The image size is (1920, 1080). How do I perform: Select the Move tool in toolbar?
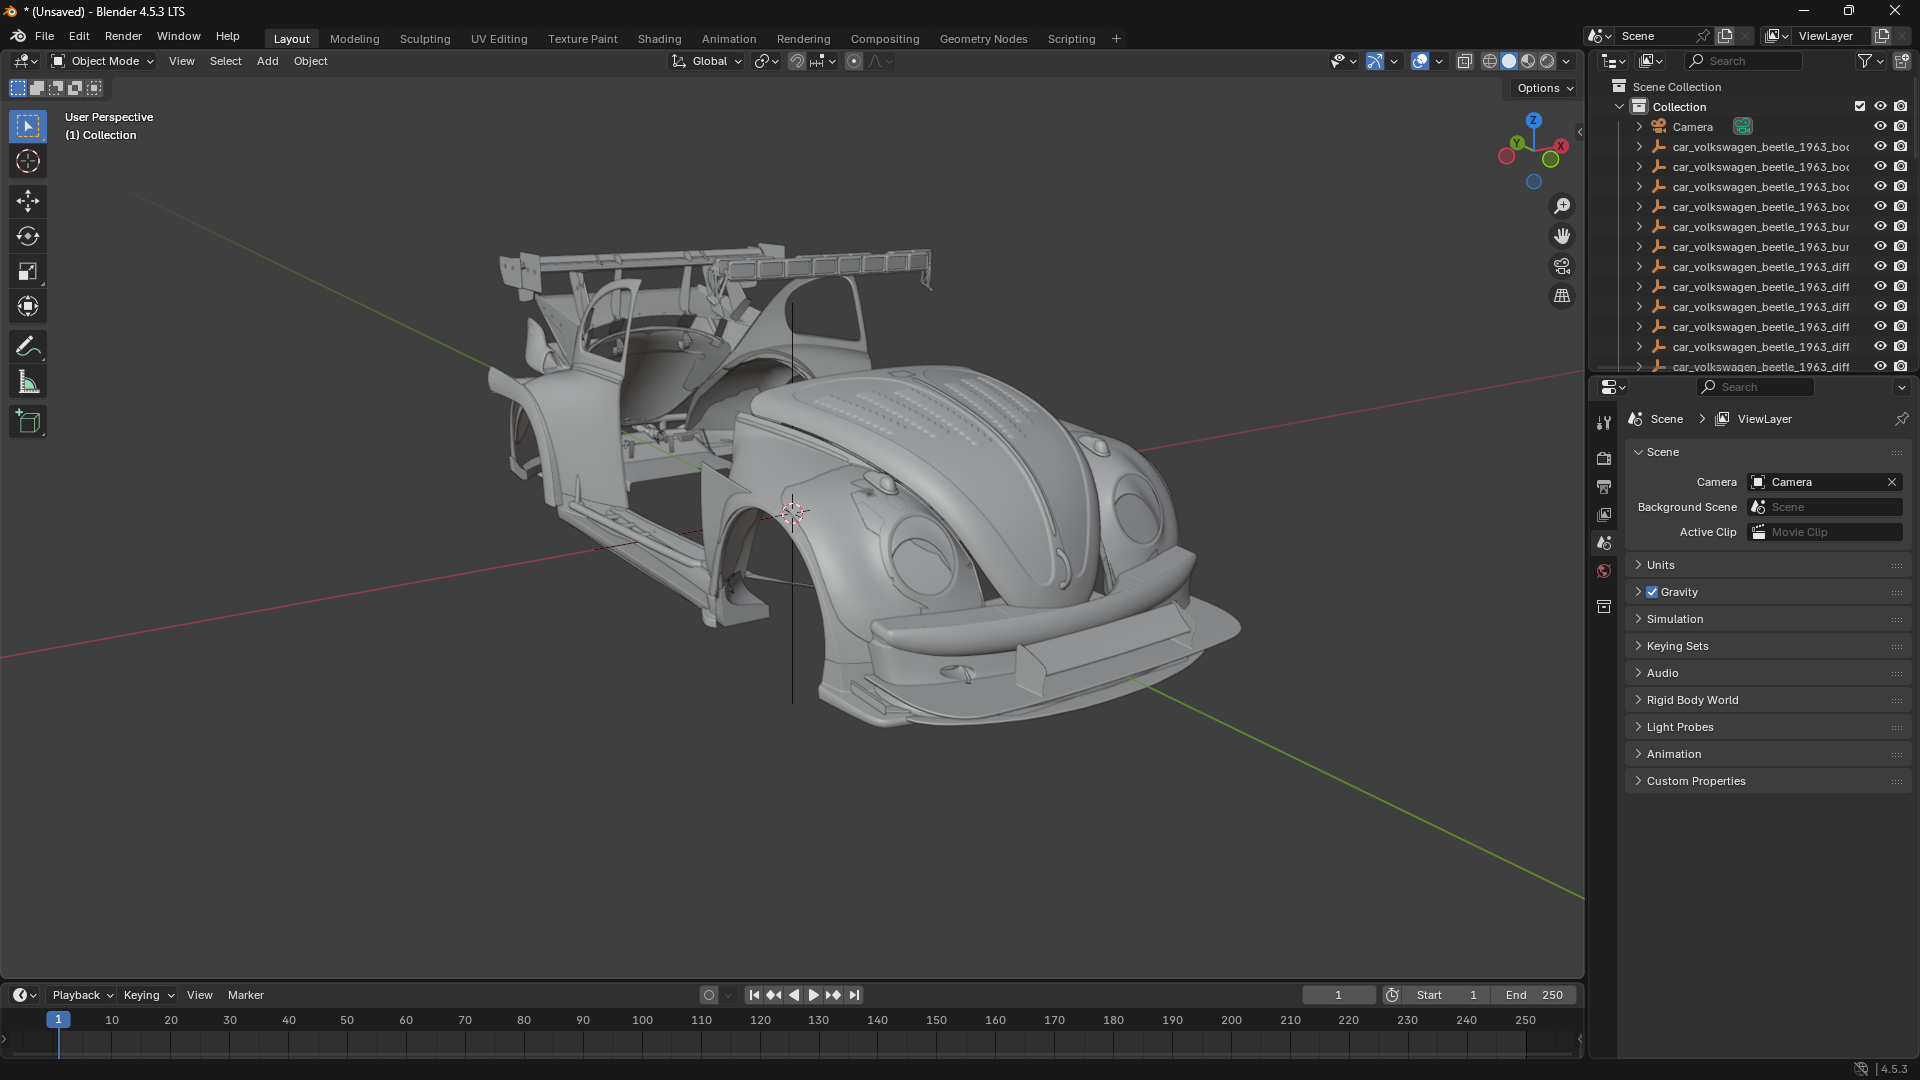28,201
